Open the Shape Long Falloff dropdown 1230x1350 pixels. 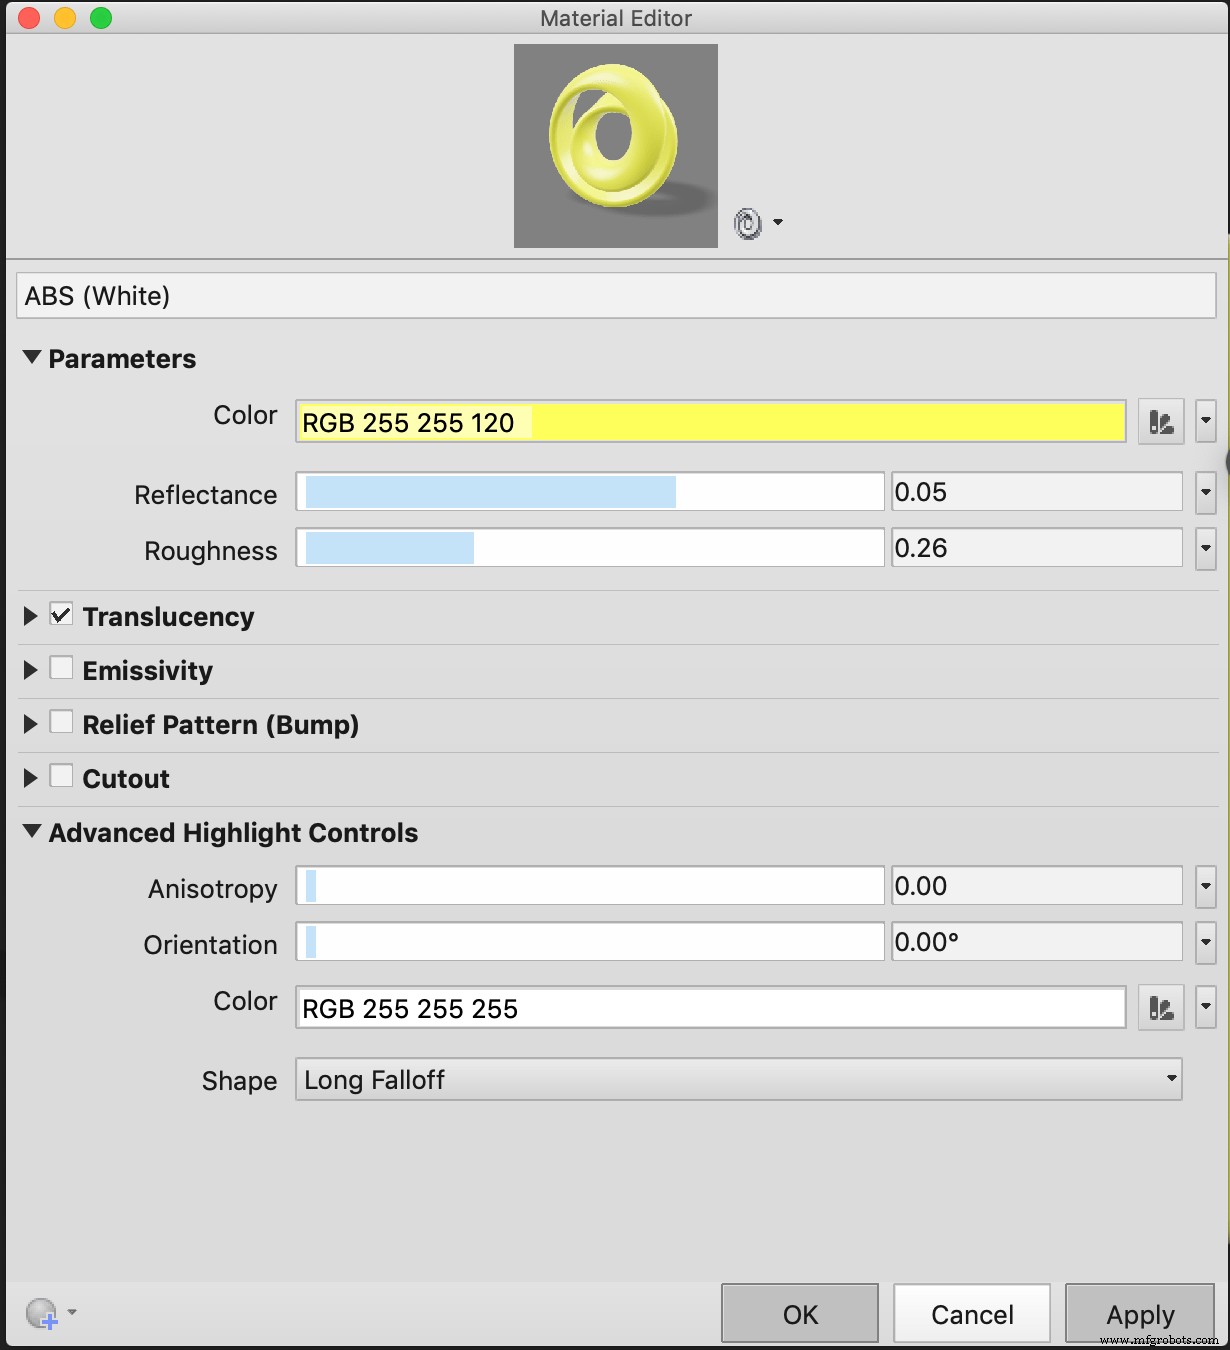coord(738,1080)
